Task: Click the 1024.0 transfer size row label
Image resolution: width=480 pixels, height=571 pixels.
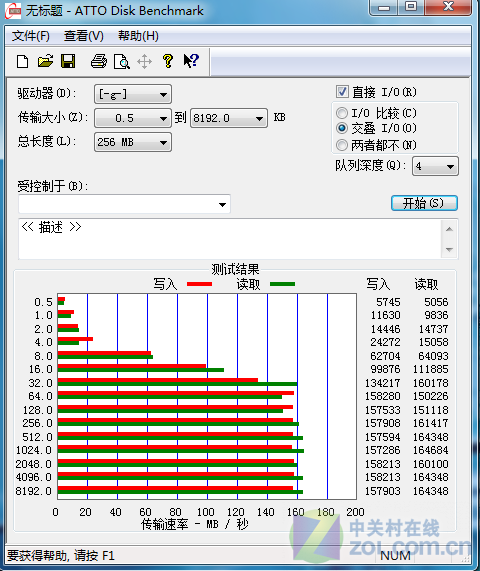Action: click(34, 450)
